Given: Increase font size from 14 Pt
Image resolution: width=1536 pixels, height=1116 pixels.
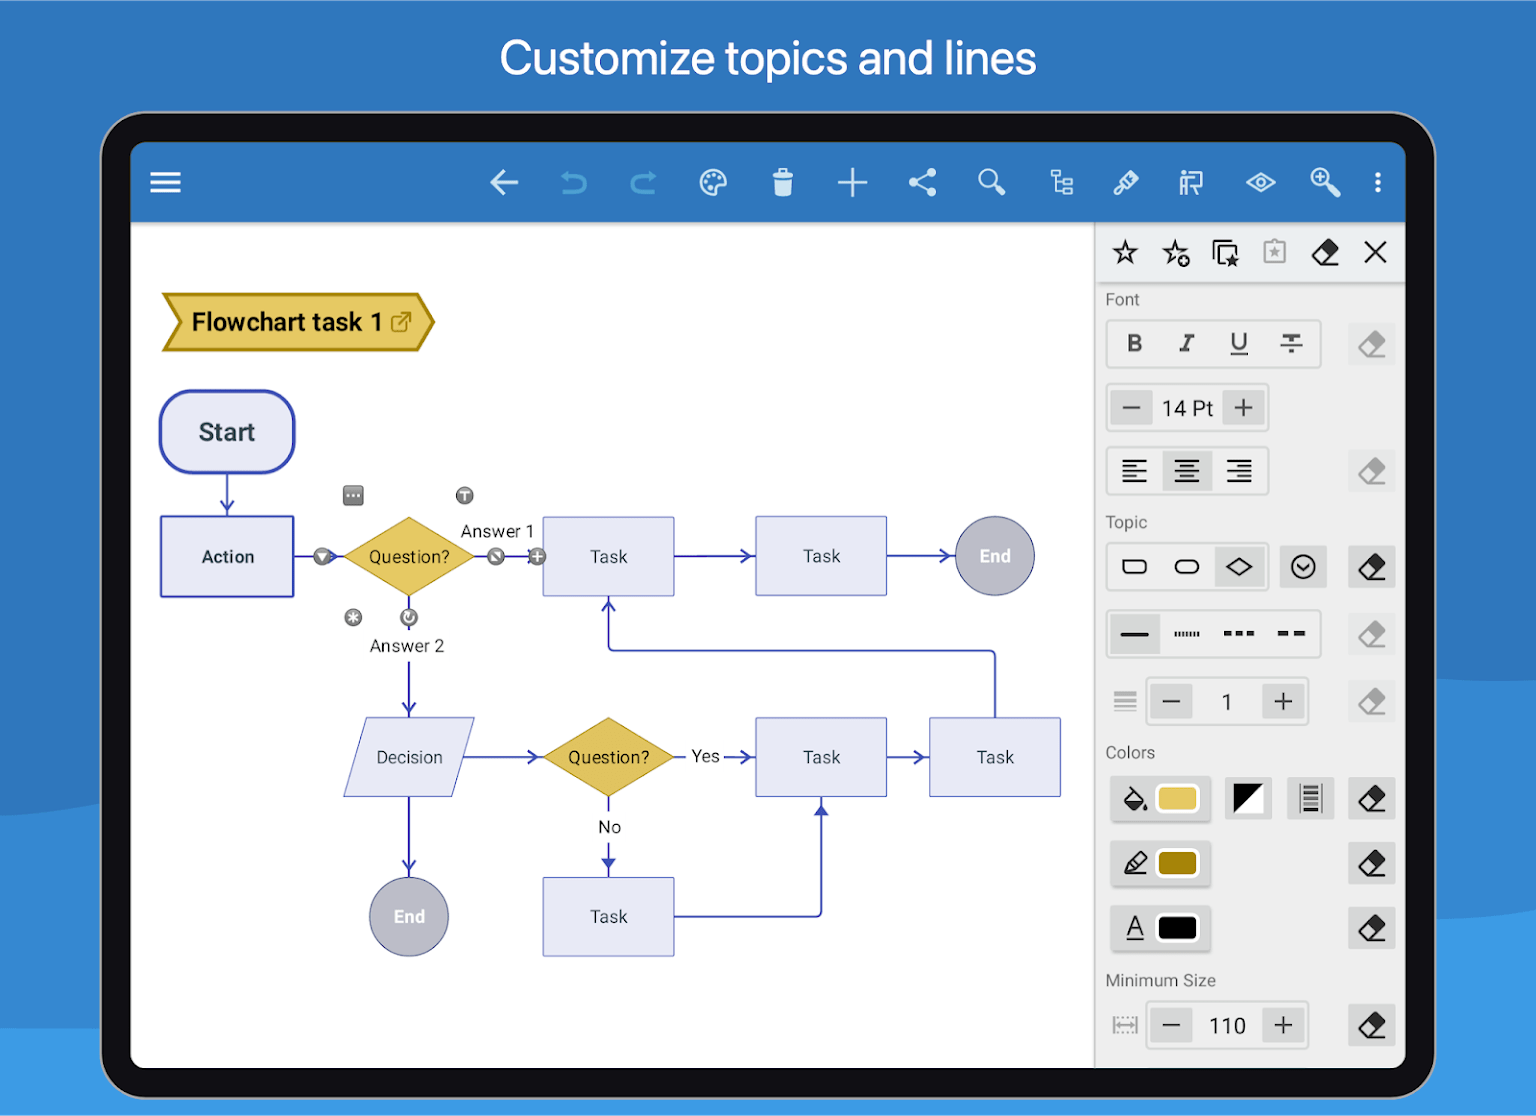Looking at the screenshot, I should pos(1243,408).
